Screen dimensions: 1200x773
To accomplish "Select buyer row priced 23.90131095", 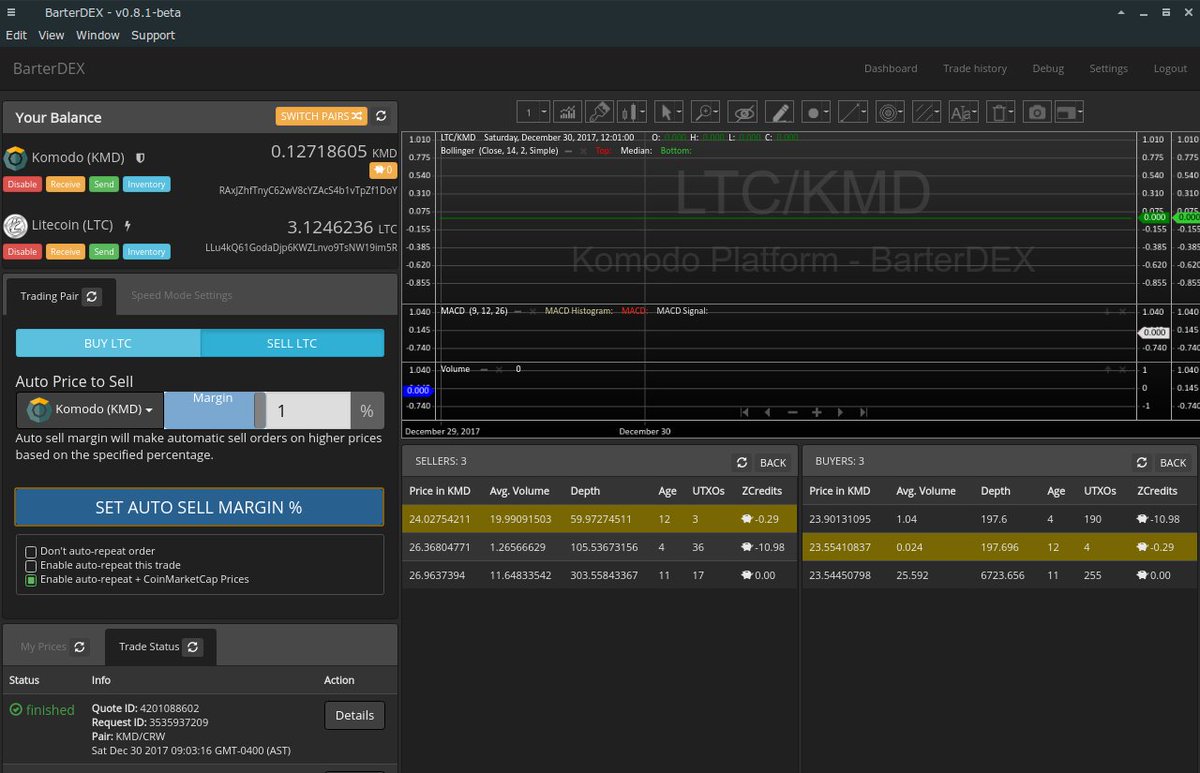I will click(x=1001, y=519).
